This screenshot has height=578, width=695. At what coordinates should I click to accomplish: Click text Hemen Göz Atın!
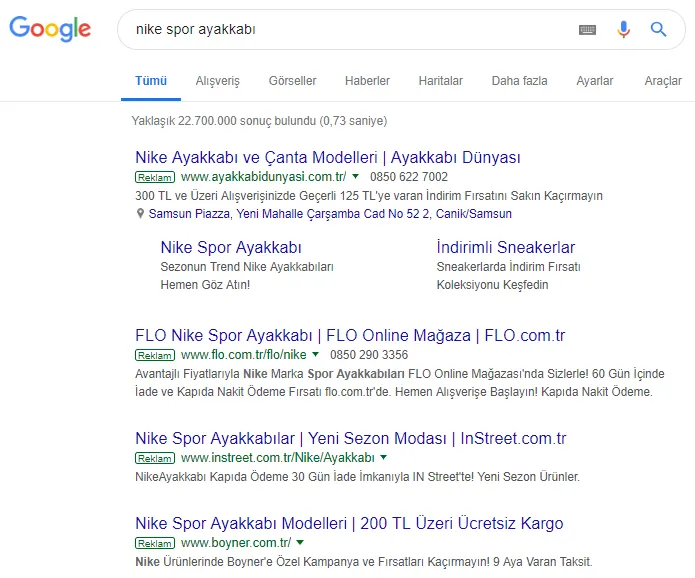[205, 285]
